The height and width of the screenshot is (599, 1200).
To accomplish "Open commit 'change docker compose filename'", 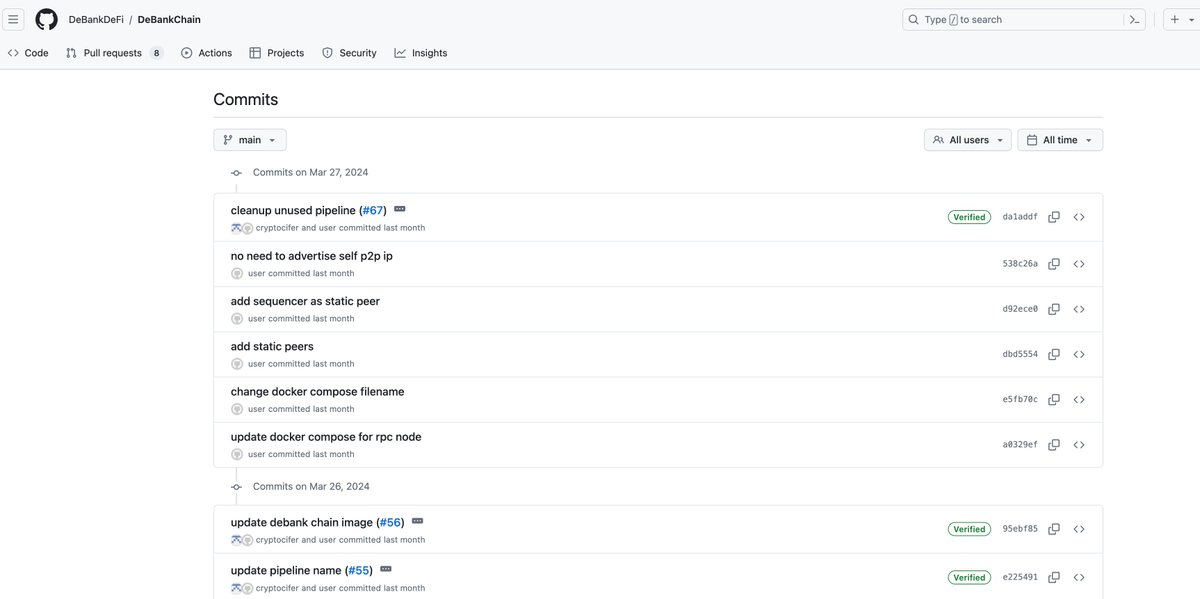I will (x=317, y=392).
